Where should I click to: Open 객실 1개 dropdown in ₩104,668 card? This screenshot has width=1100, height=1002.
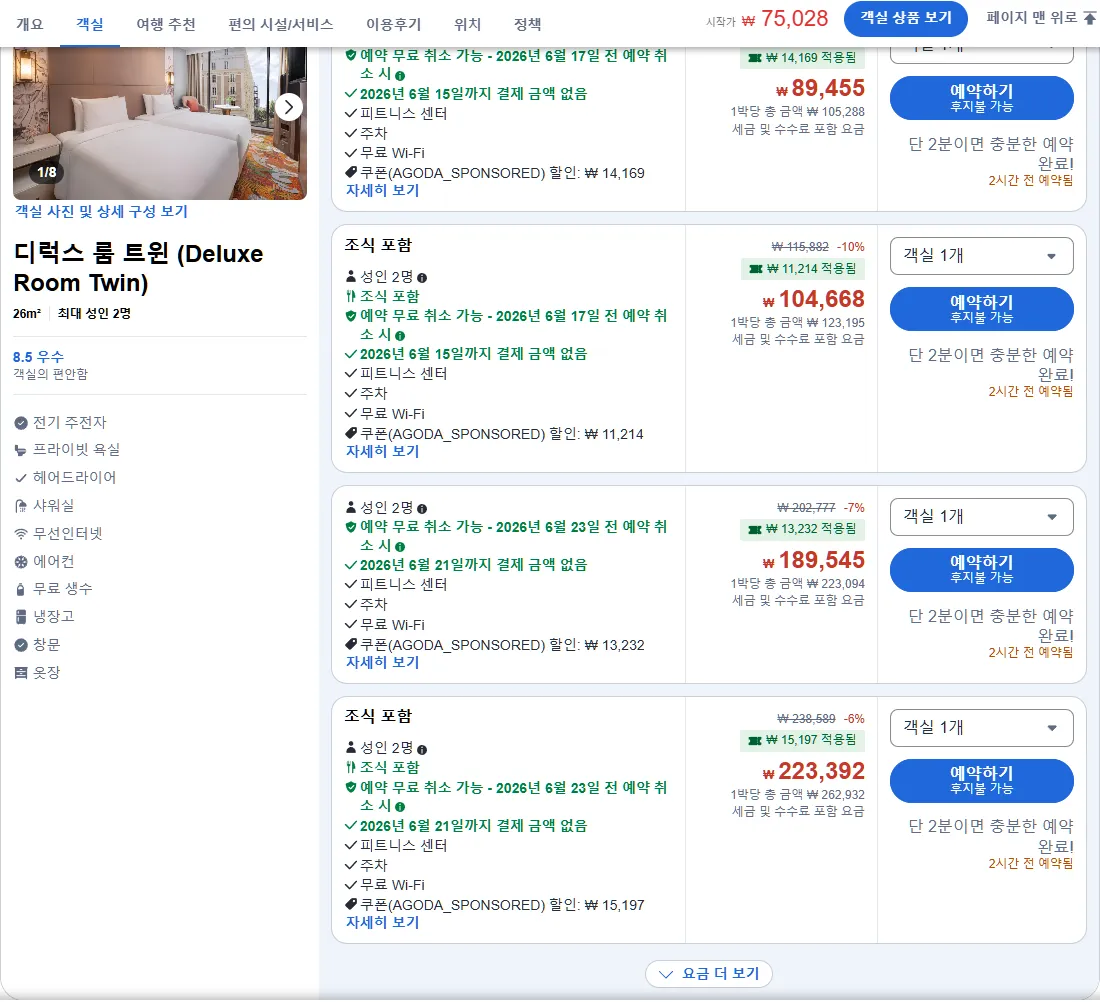coord(981,256)
